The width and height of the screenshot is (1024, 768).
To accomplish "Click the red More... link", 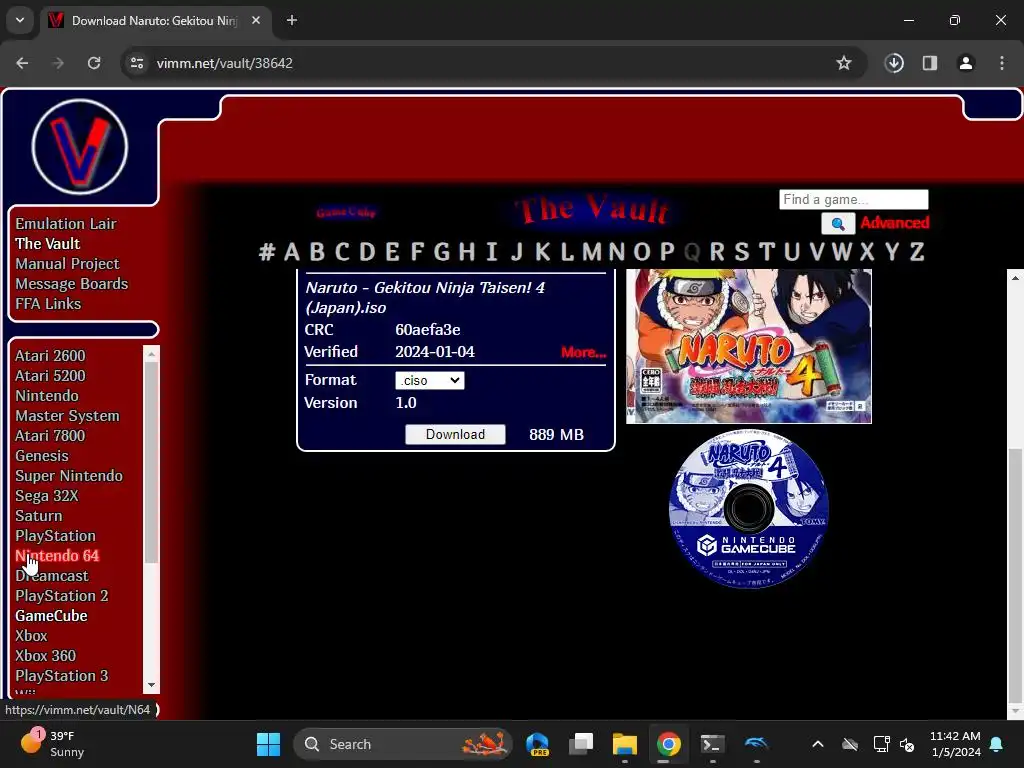I will pyautogui.click(x=584, y=352).
